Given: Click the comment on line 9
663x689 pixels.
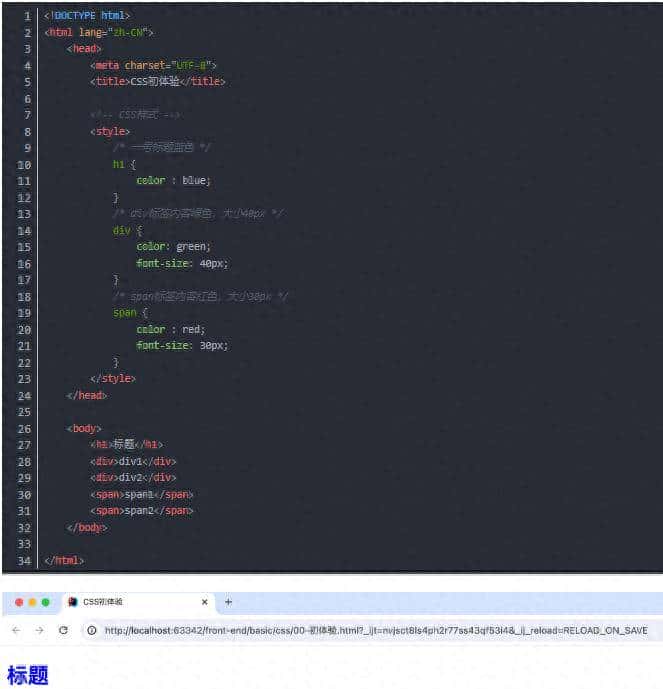Looking at the screenshot, I should pyautogui.click(x=162, y=147).
